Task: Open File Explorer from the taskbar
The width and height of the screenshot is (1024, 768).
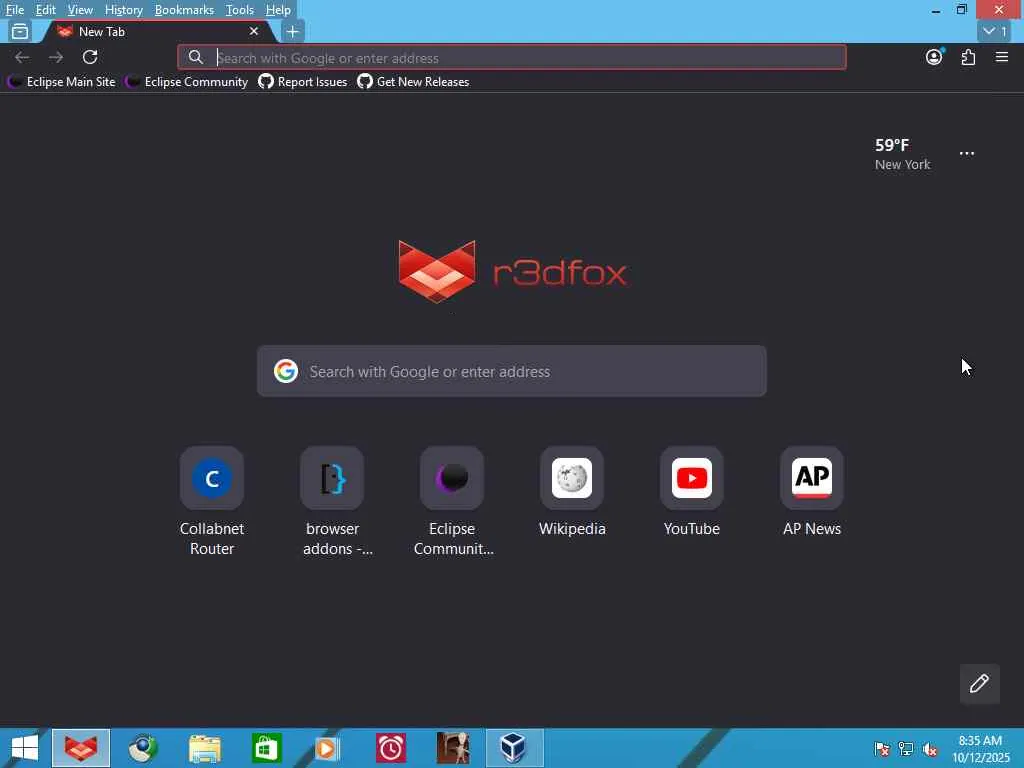Action: [204, 748]
